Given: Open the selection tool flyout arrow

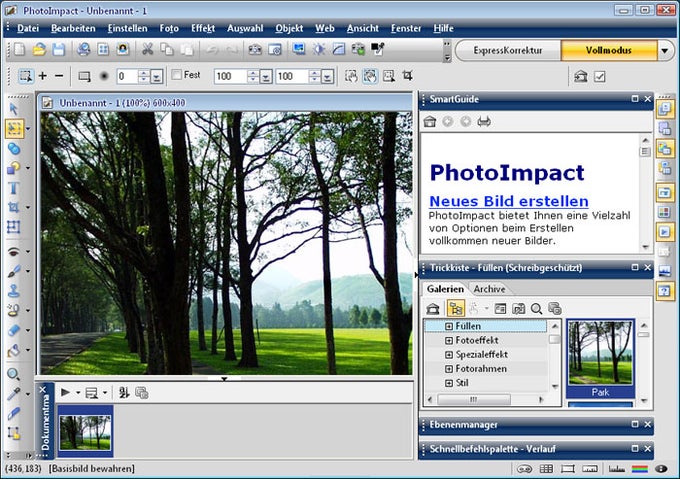Looking at the screenshot, I should click(28, 129).
